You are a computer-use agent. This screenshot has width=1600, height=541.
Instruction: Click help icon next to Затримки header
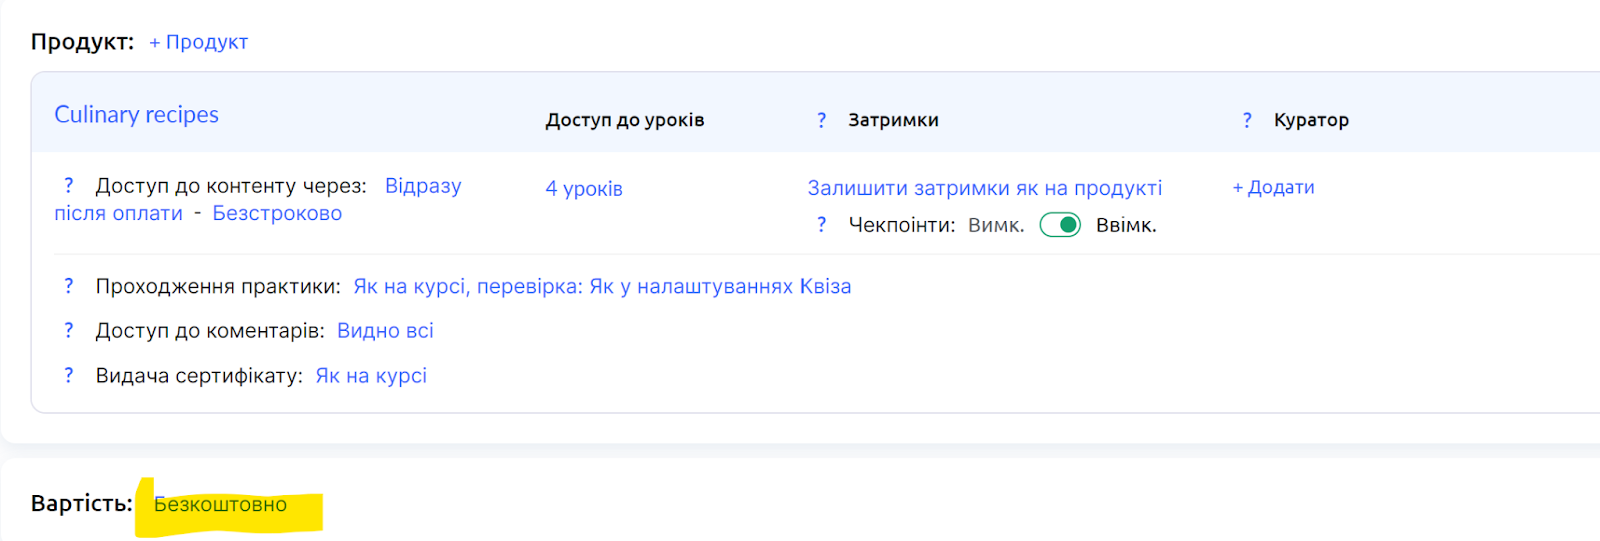pyautogui.click(x=822, y=120)
